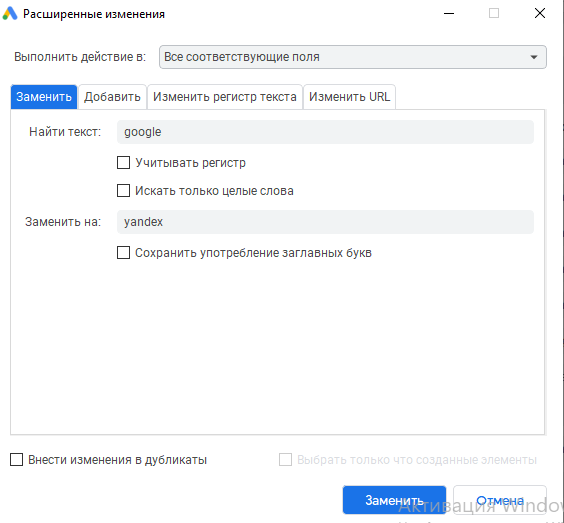Screen dimensions: 564x523
Task: Focus the Найти текст field with google
Action: click(325, 132)
